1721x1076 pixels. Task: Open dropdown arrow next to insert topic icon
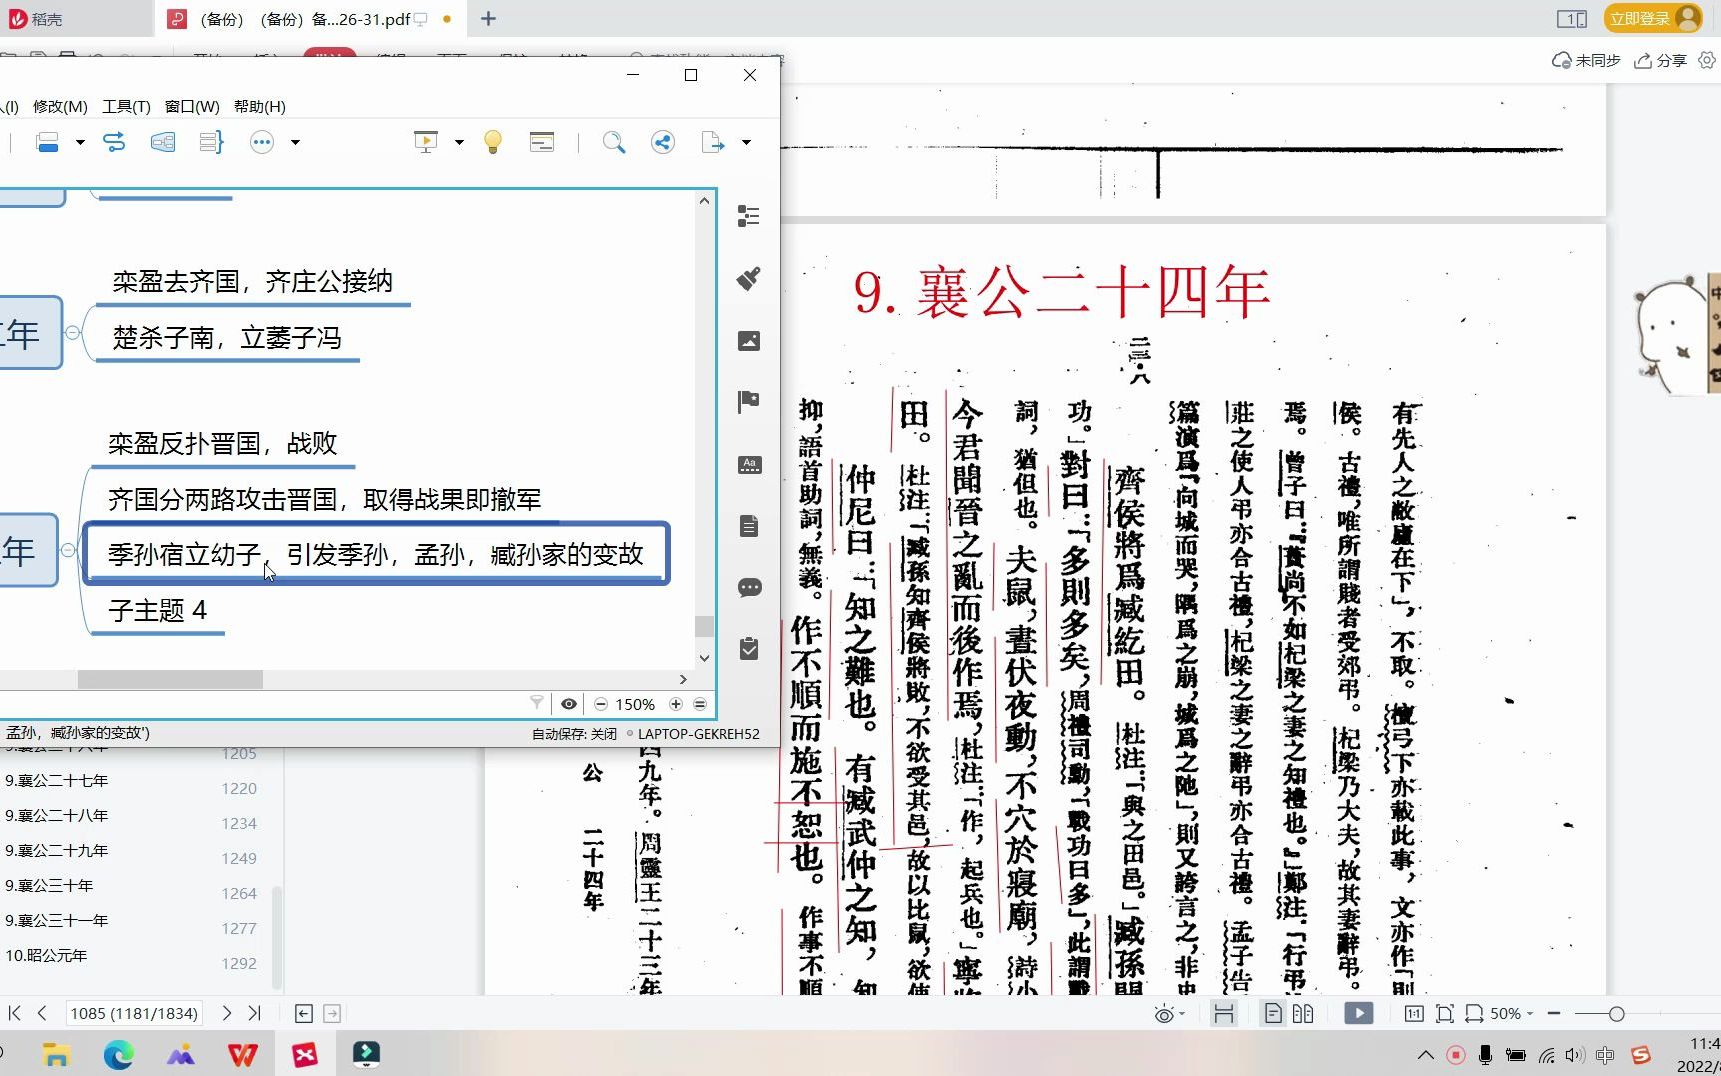(80, 142)
